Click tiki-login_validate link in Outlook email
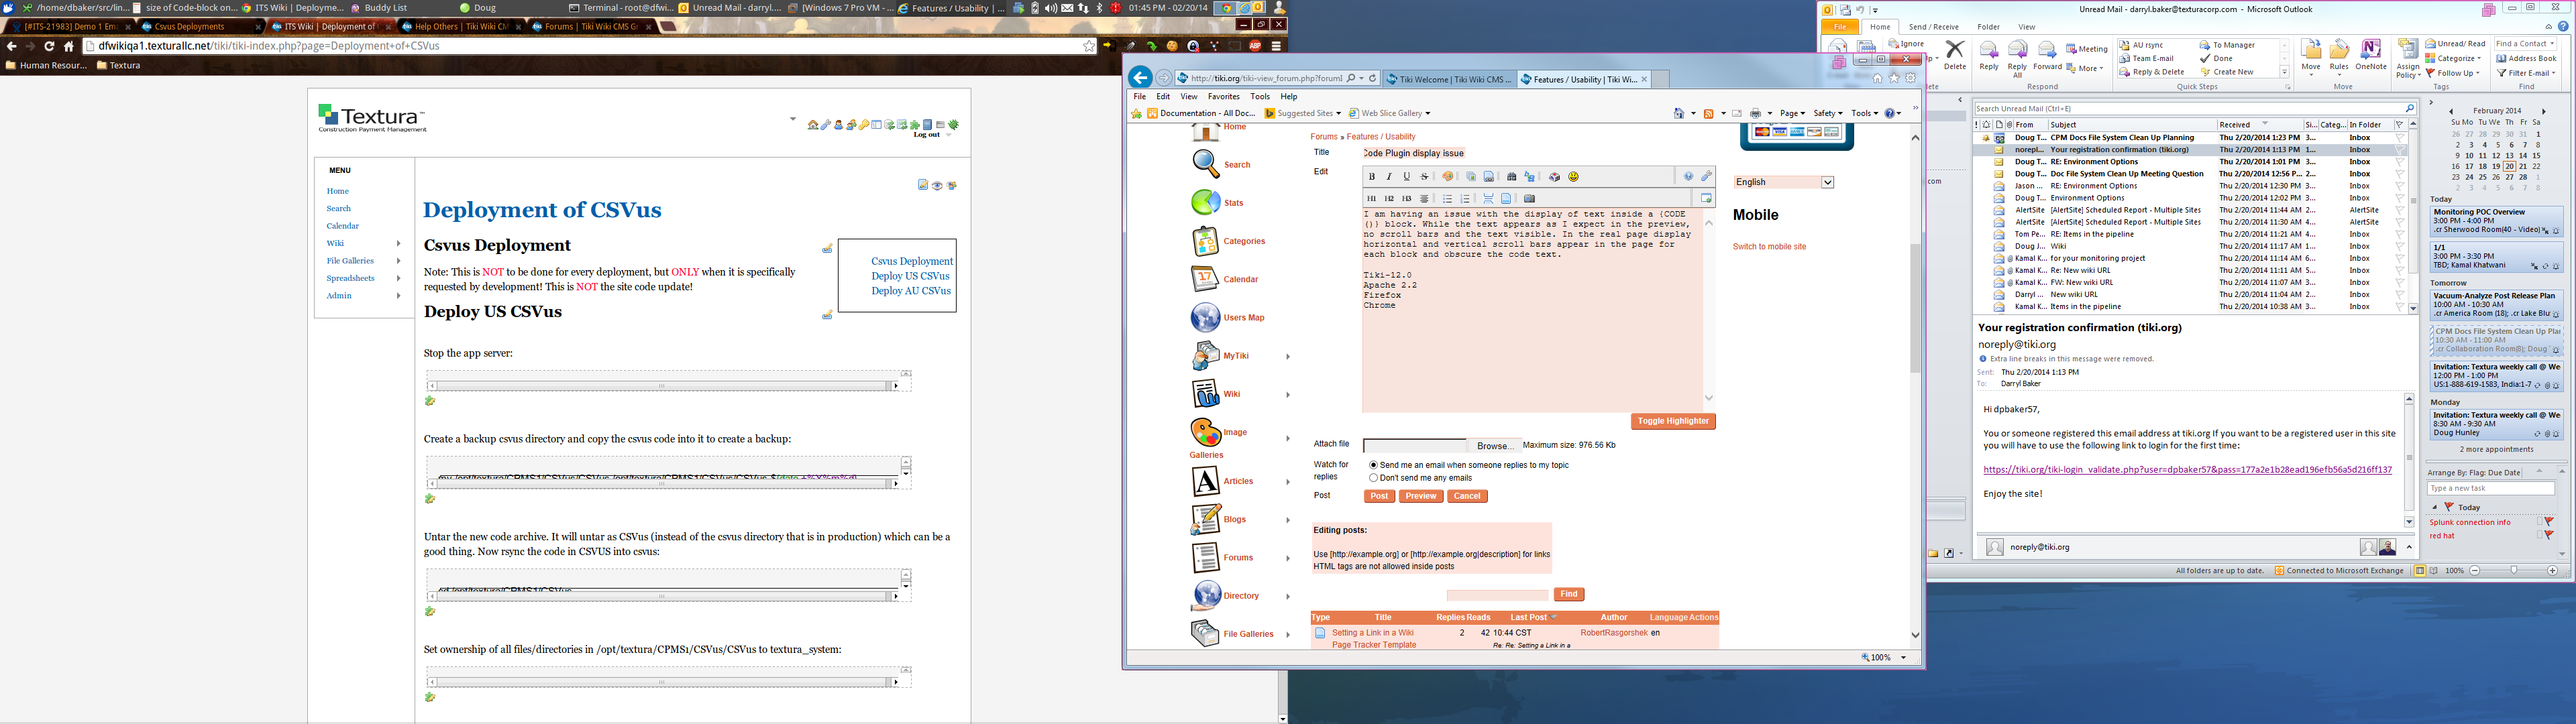Screen dimensions: 2576x724 pyautogui.click(x=2187, y=470)
